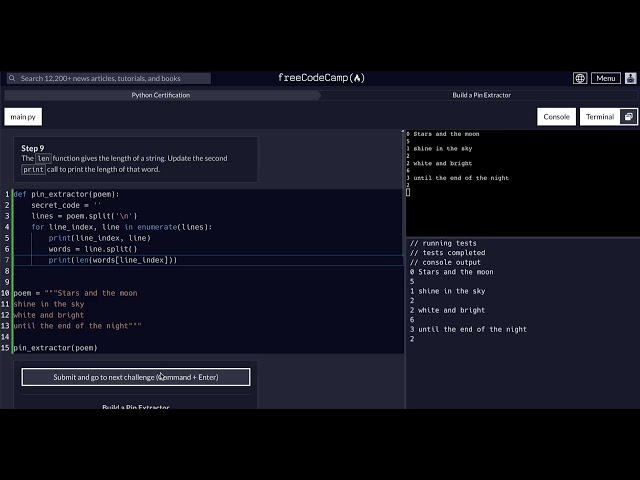The image size is (640, 480).
Task: Click the terminal pop-out window icon
Action: [x=629, y=117]
